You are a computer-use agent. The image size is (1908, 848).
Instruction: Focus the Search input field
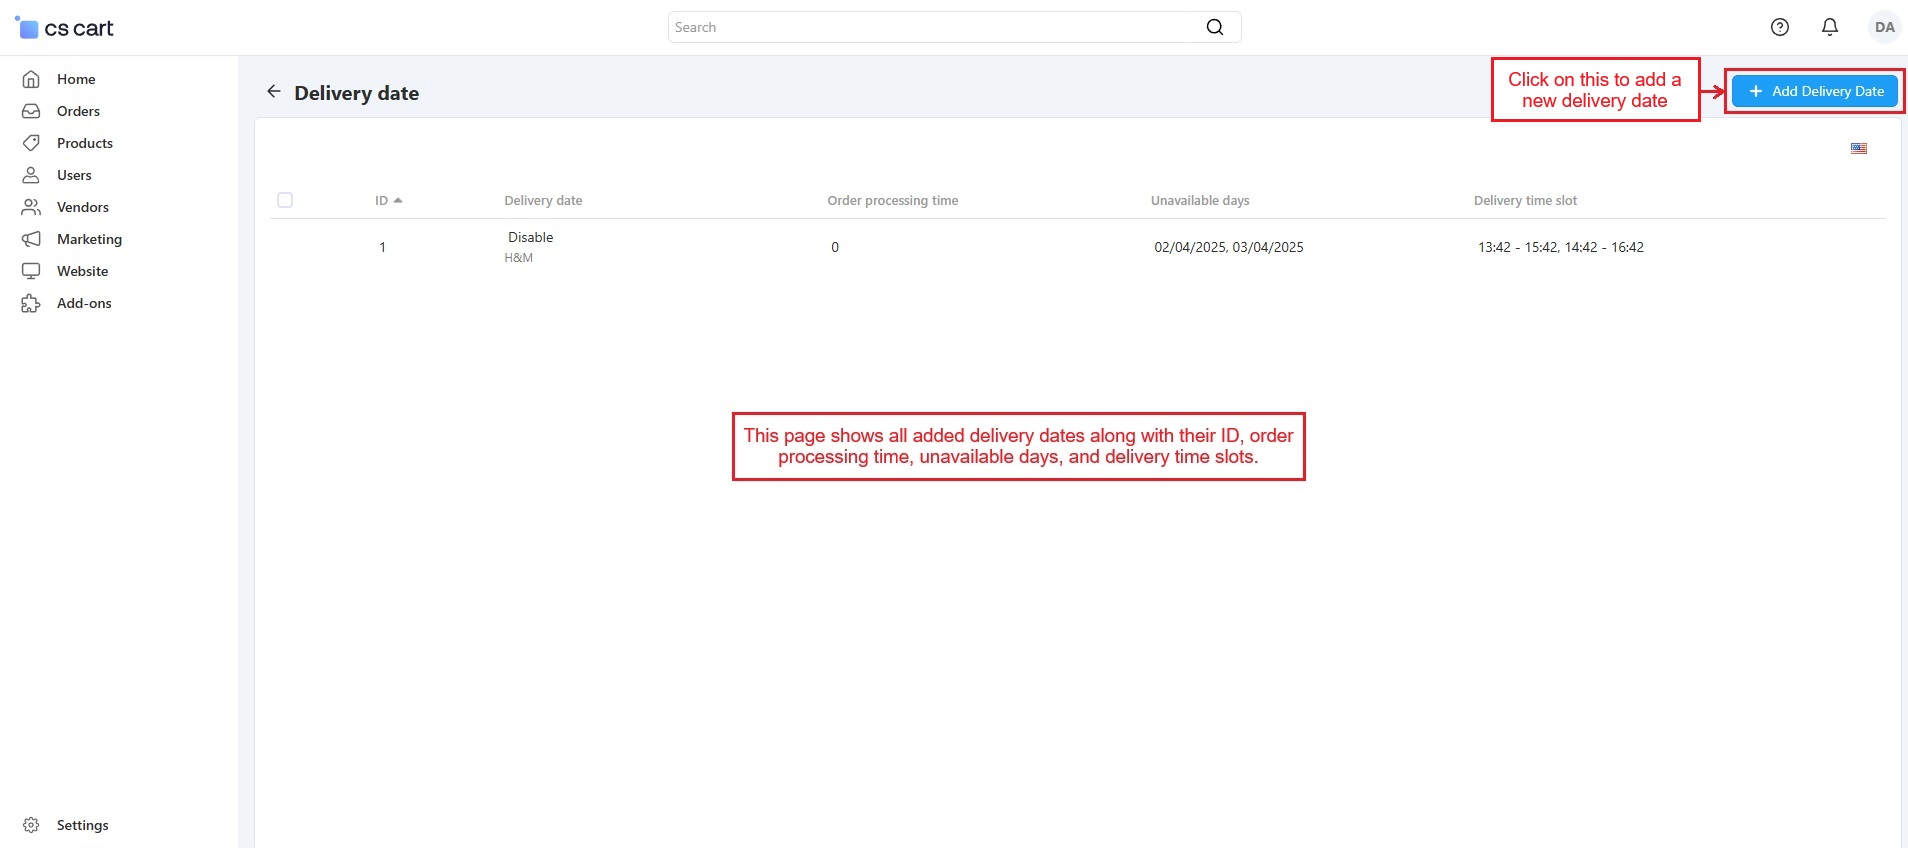(x=930, y=27)
